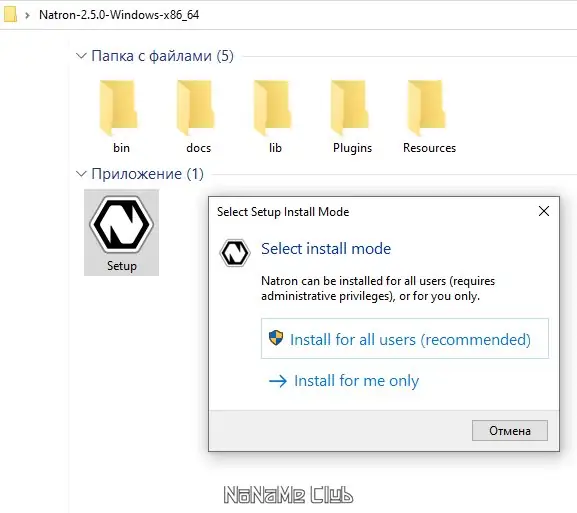The image size is (577, 513).
Task: Collapse the 'Приложение (1)' group
Action: 81,174
